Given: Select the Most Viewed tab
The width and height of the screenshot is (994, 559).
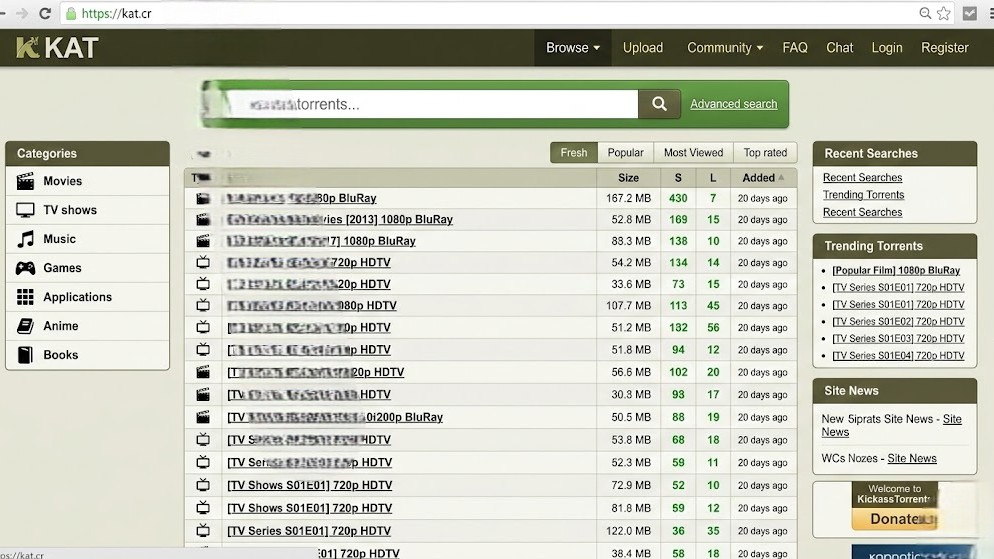Looking at the screenshot, I should [x=693, y=153].
